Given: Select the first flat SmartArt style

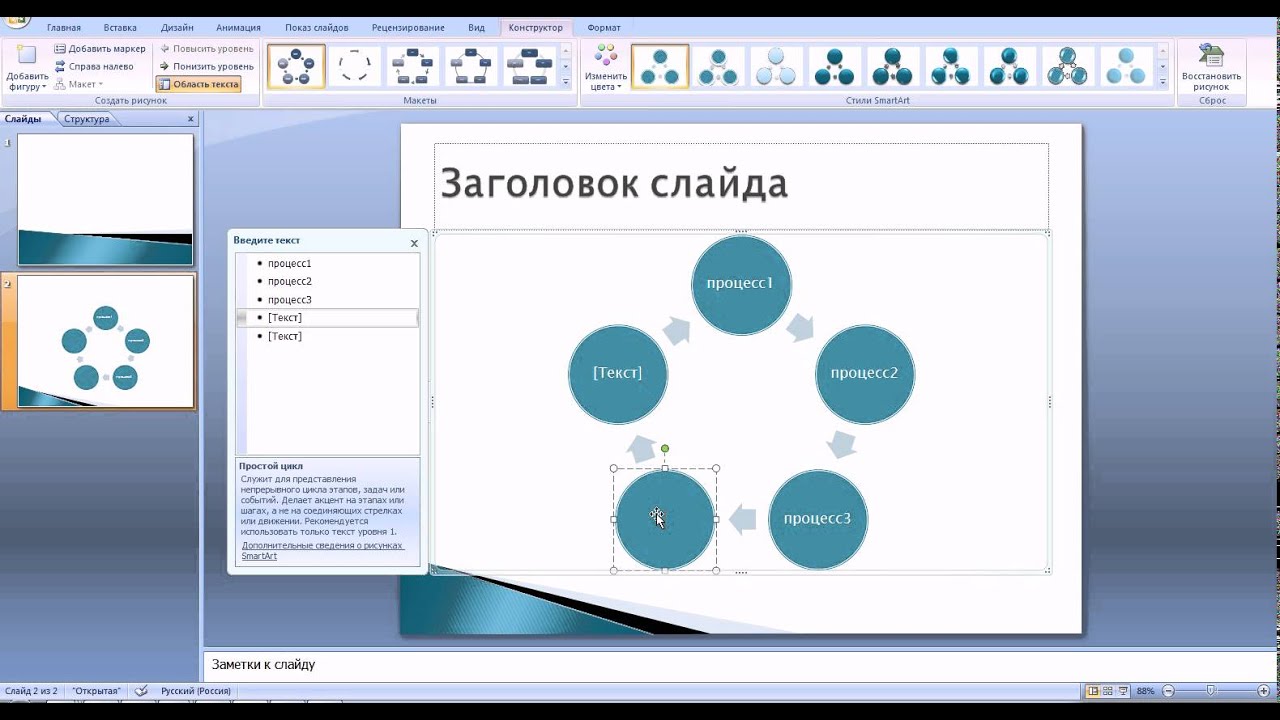Looking at the screenshot, I should [x=660, y=66].
